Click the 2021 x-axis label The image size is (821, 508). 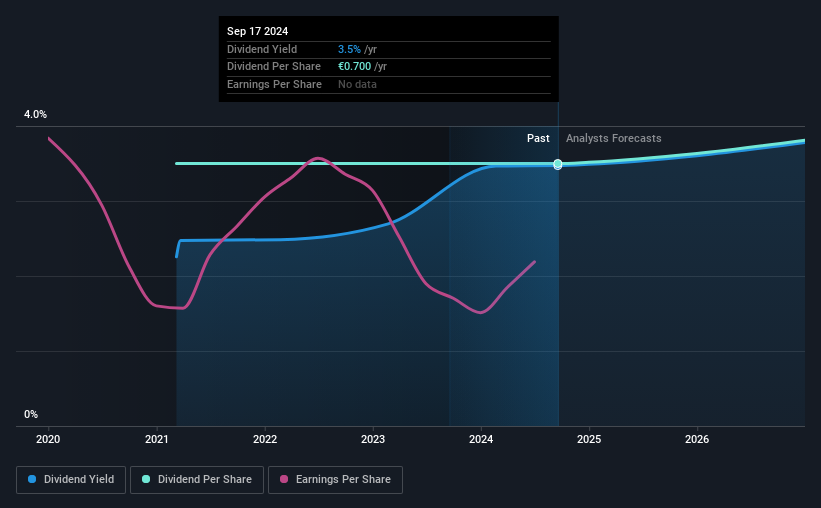pos(157,439)
